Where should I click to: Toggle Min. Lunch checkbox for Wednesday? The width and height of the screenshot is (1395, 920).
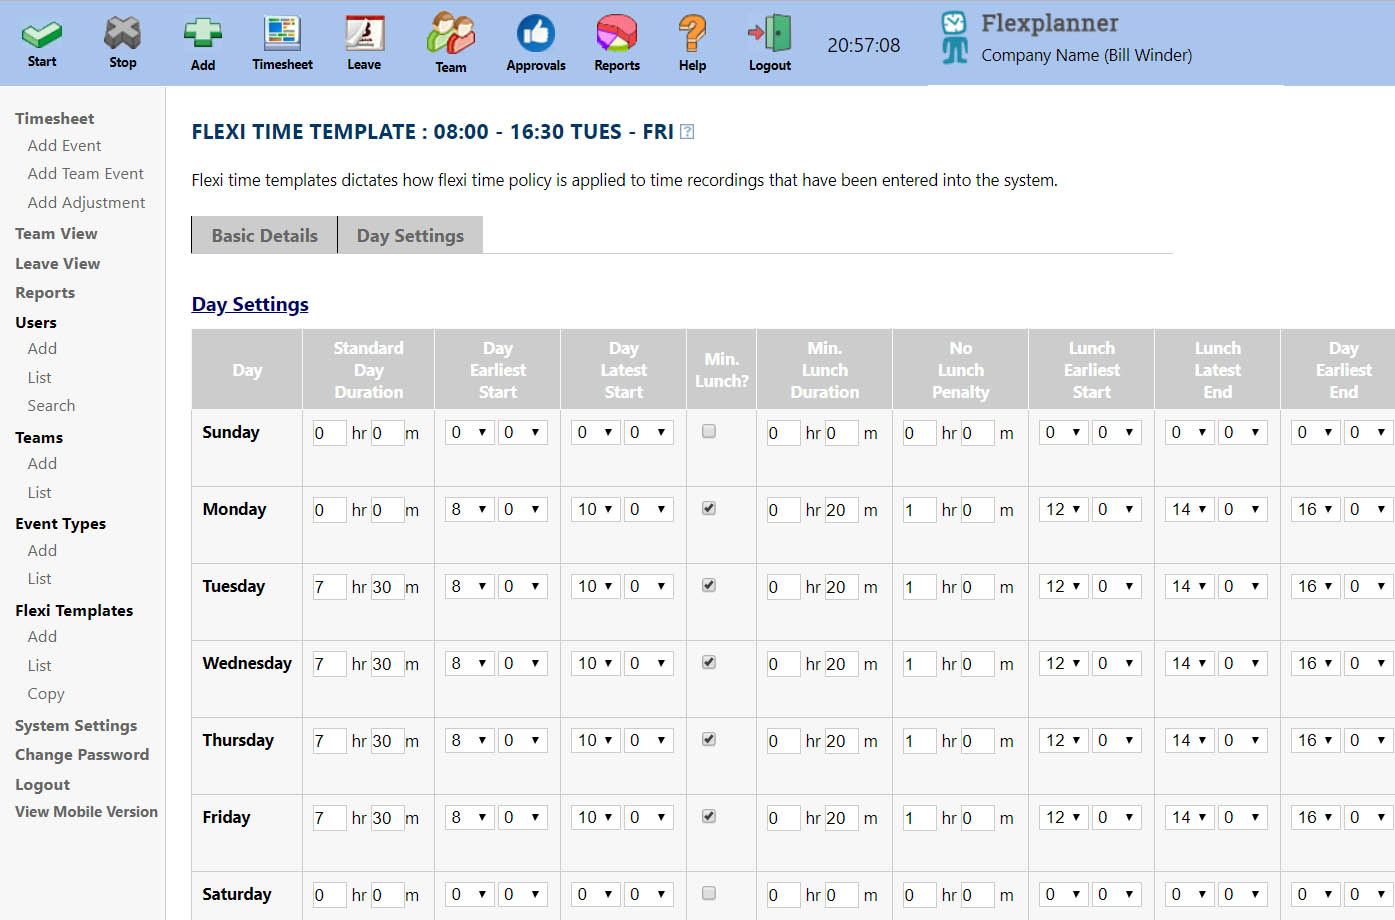709,663
